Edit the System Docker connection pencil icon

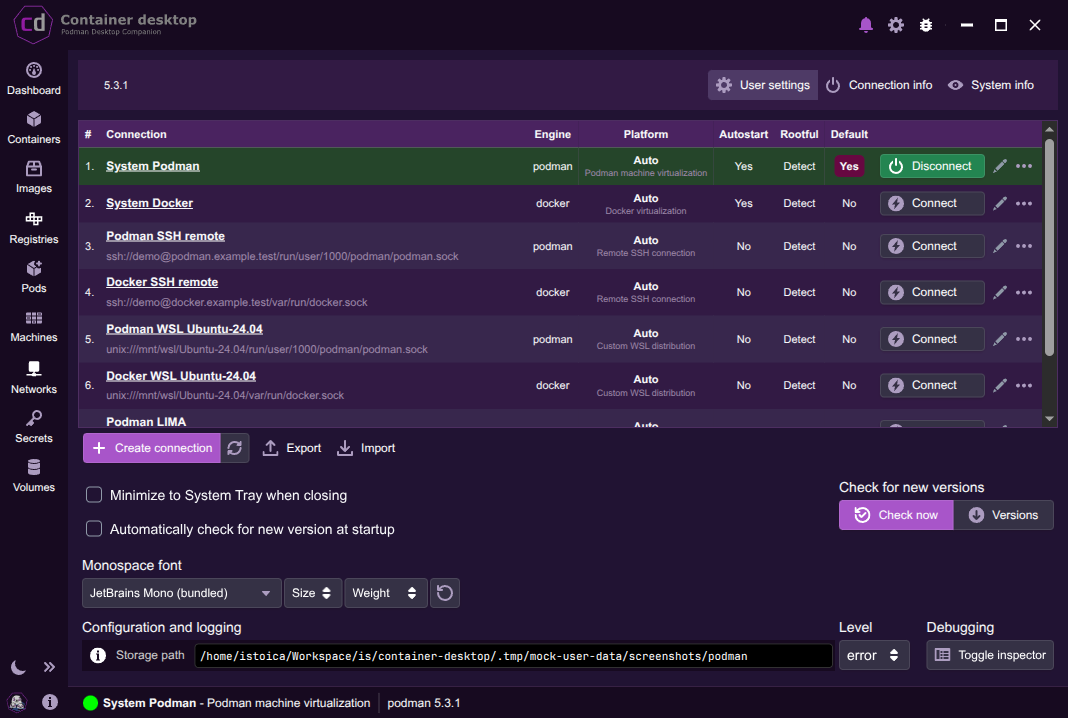click(x=1000, y=204)
